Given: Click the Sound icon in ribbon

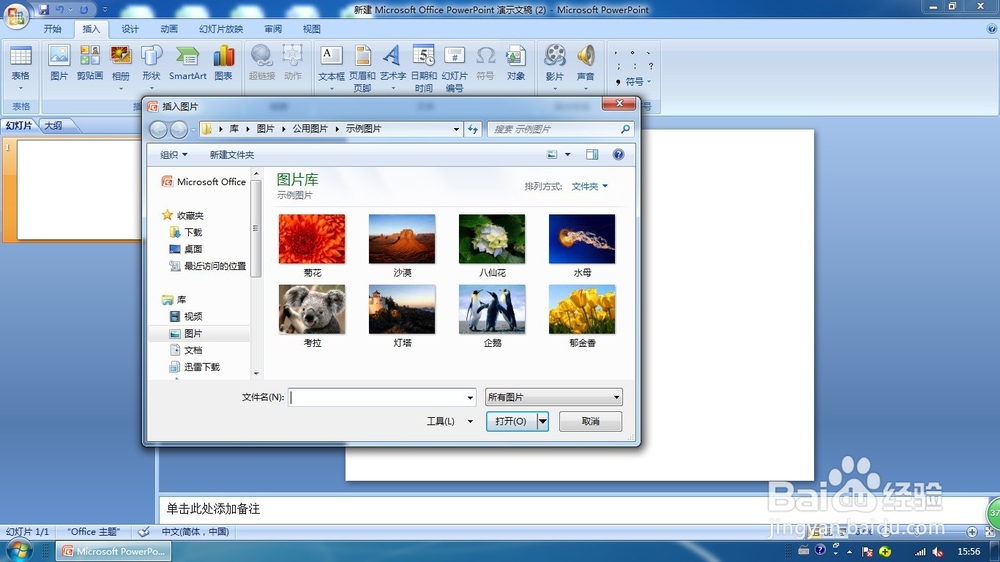Looking at the screenshot, I should (x=585, y=63).
